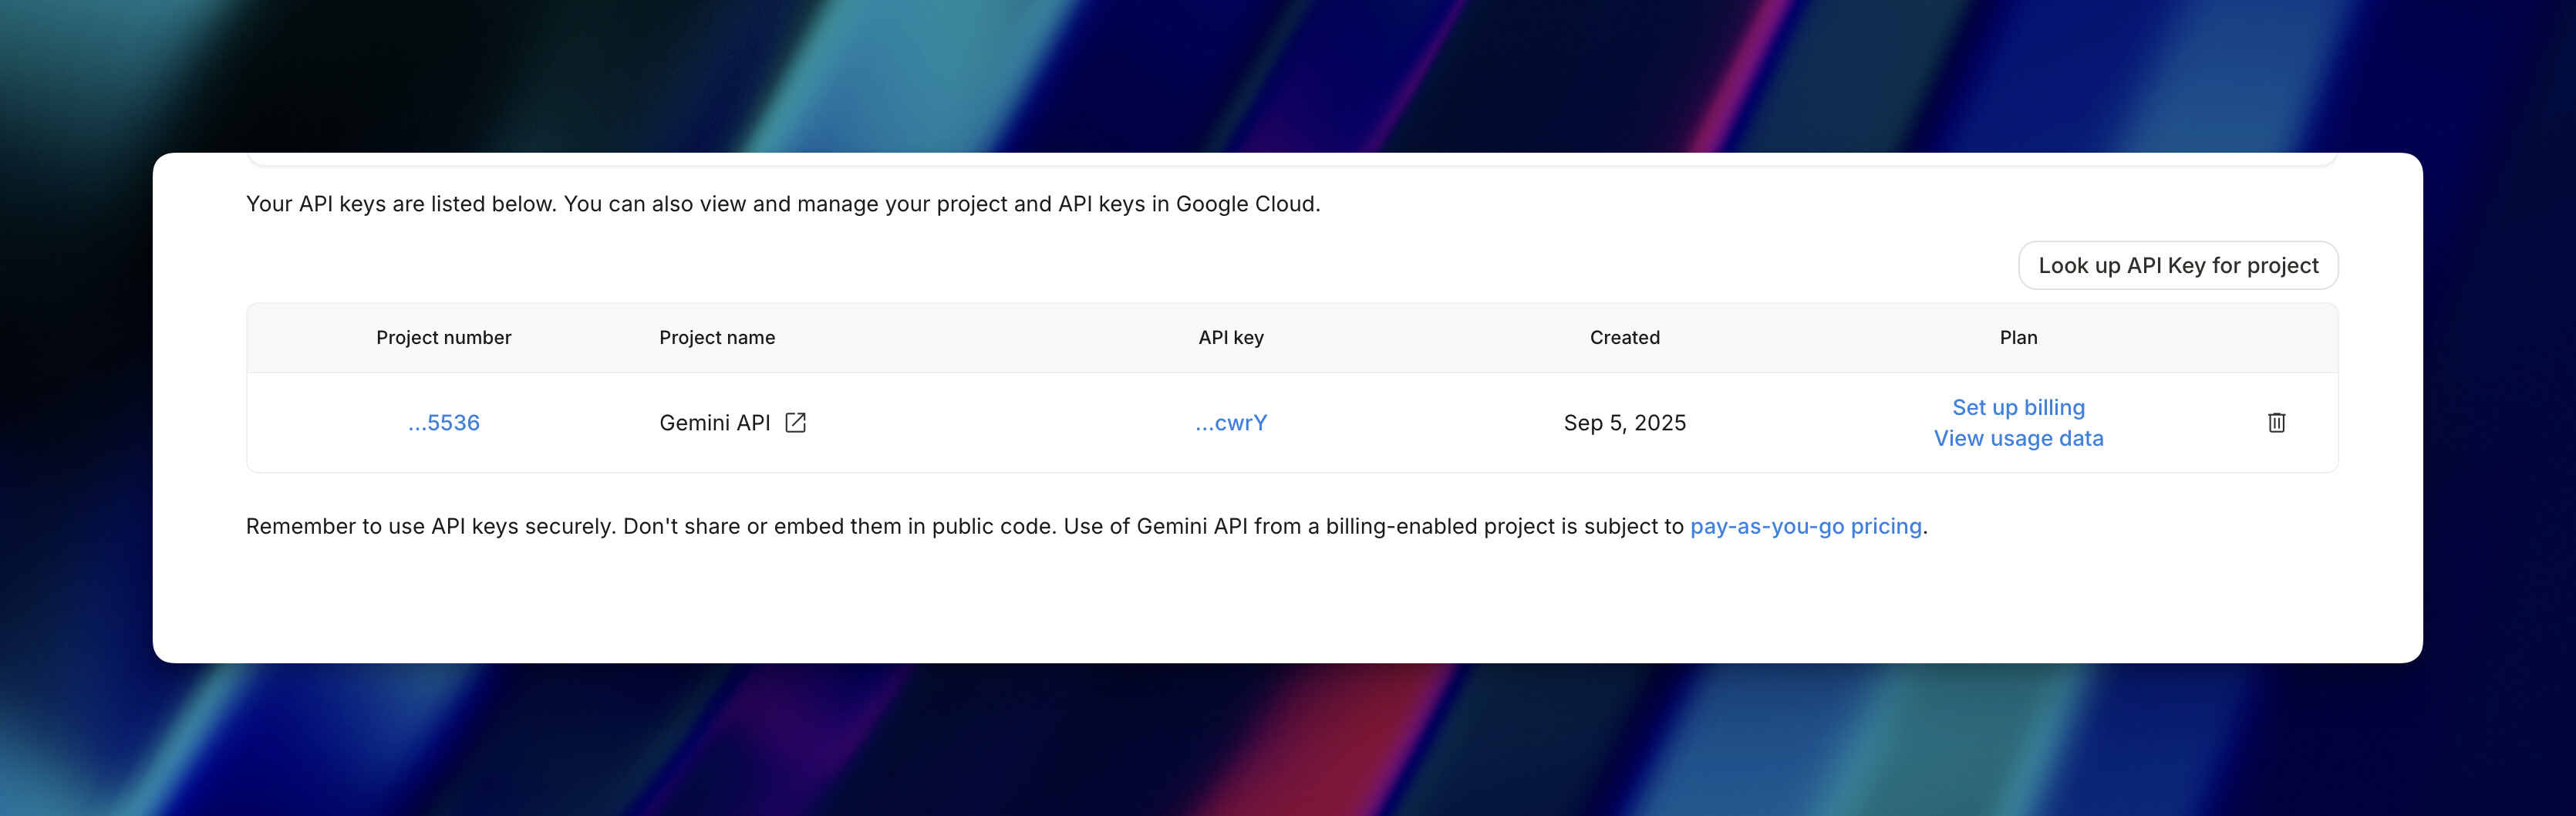Screen dimensions: 2576x816
Task: Click the partially visible card at top edge
Action: [x=1290, y=158]
